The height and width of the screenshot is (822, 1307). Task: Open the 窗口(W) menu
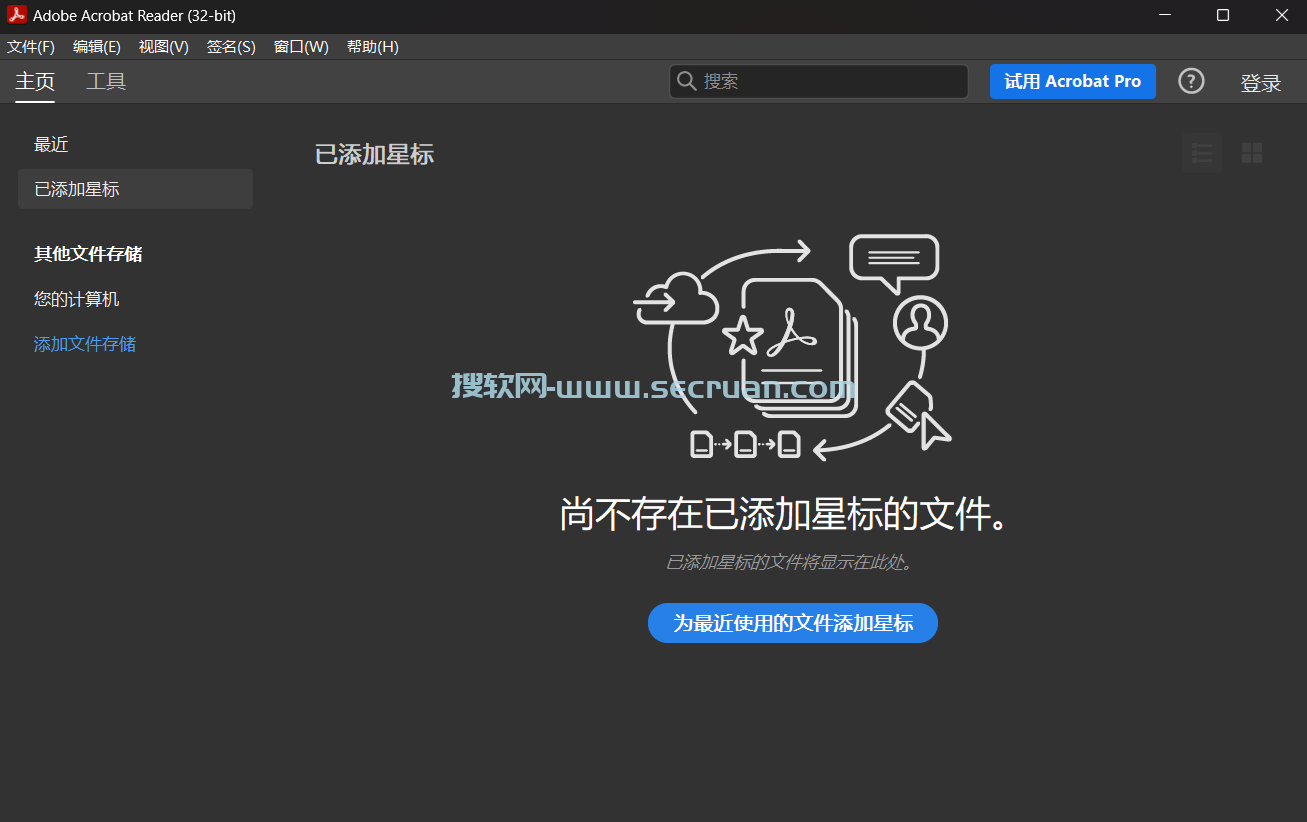click(x=301, y=47)
